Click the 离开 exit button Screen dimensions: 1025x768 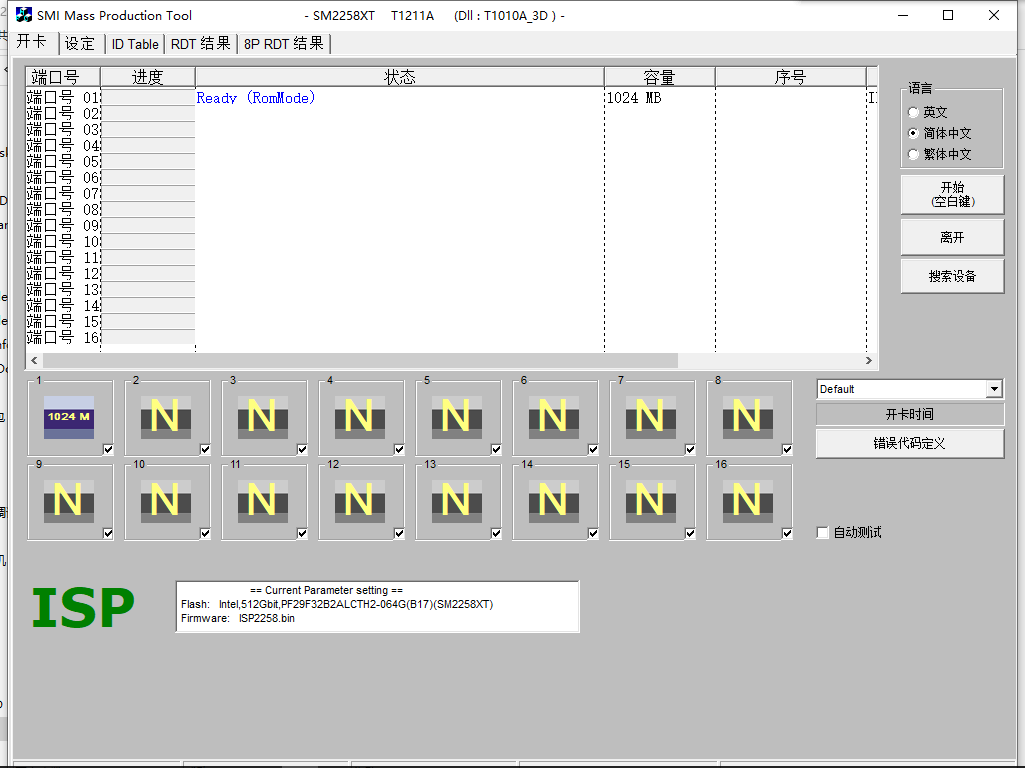[x=952, y=237]
